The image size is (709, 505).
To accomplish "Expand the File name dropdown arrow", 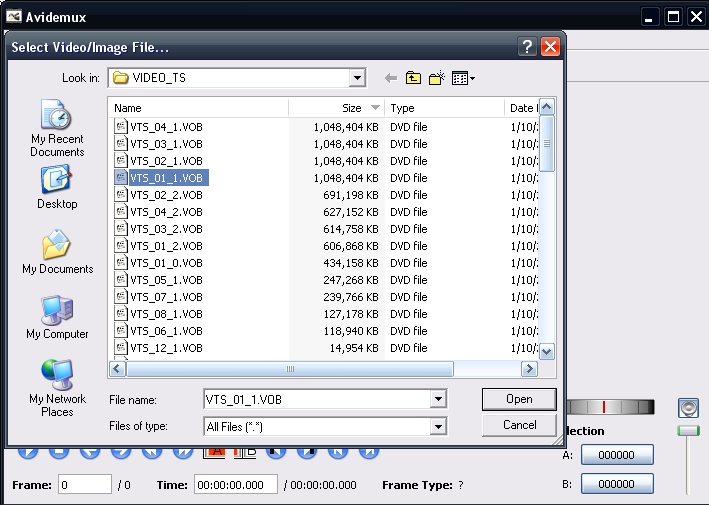I will pos(438,399).
